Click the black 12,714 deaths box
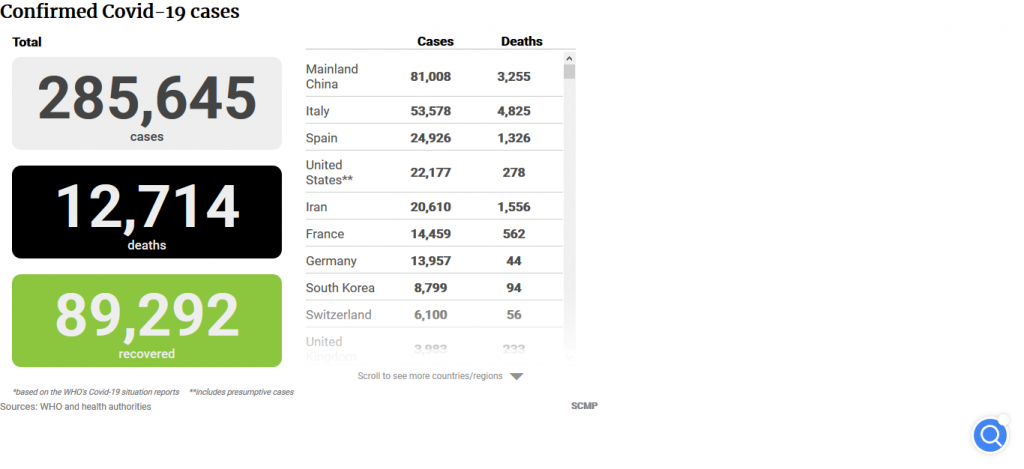This screenshot has height=469, width=1024. [147, 212]
